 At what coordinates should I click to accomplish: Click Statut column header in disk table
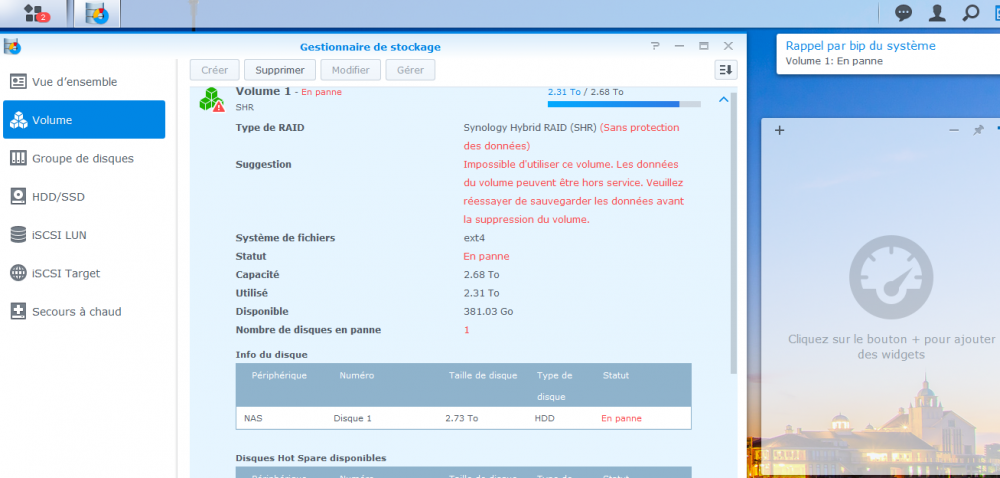pyautogui.click(x=615, y=375)
